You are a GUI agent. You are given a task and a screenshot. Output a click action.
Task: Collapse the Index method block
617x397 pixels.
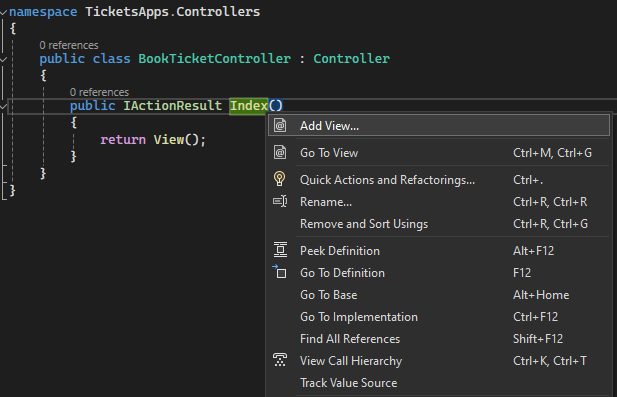pos(4,106)
